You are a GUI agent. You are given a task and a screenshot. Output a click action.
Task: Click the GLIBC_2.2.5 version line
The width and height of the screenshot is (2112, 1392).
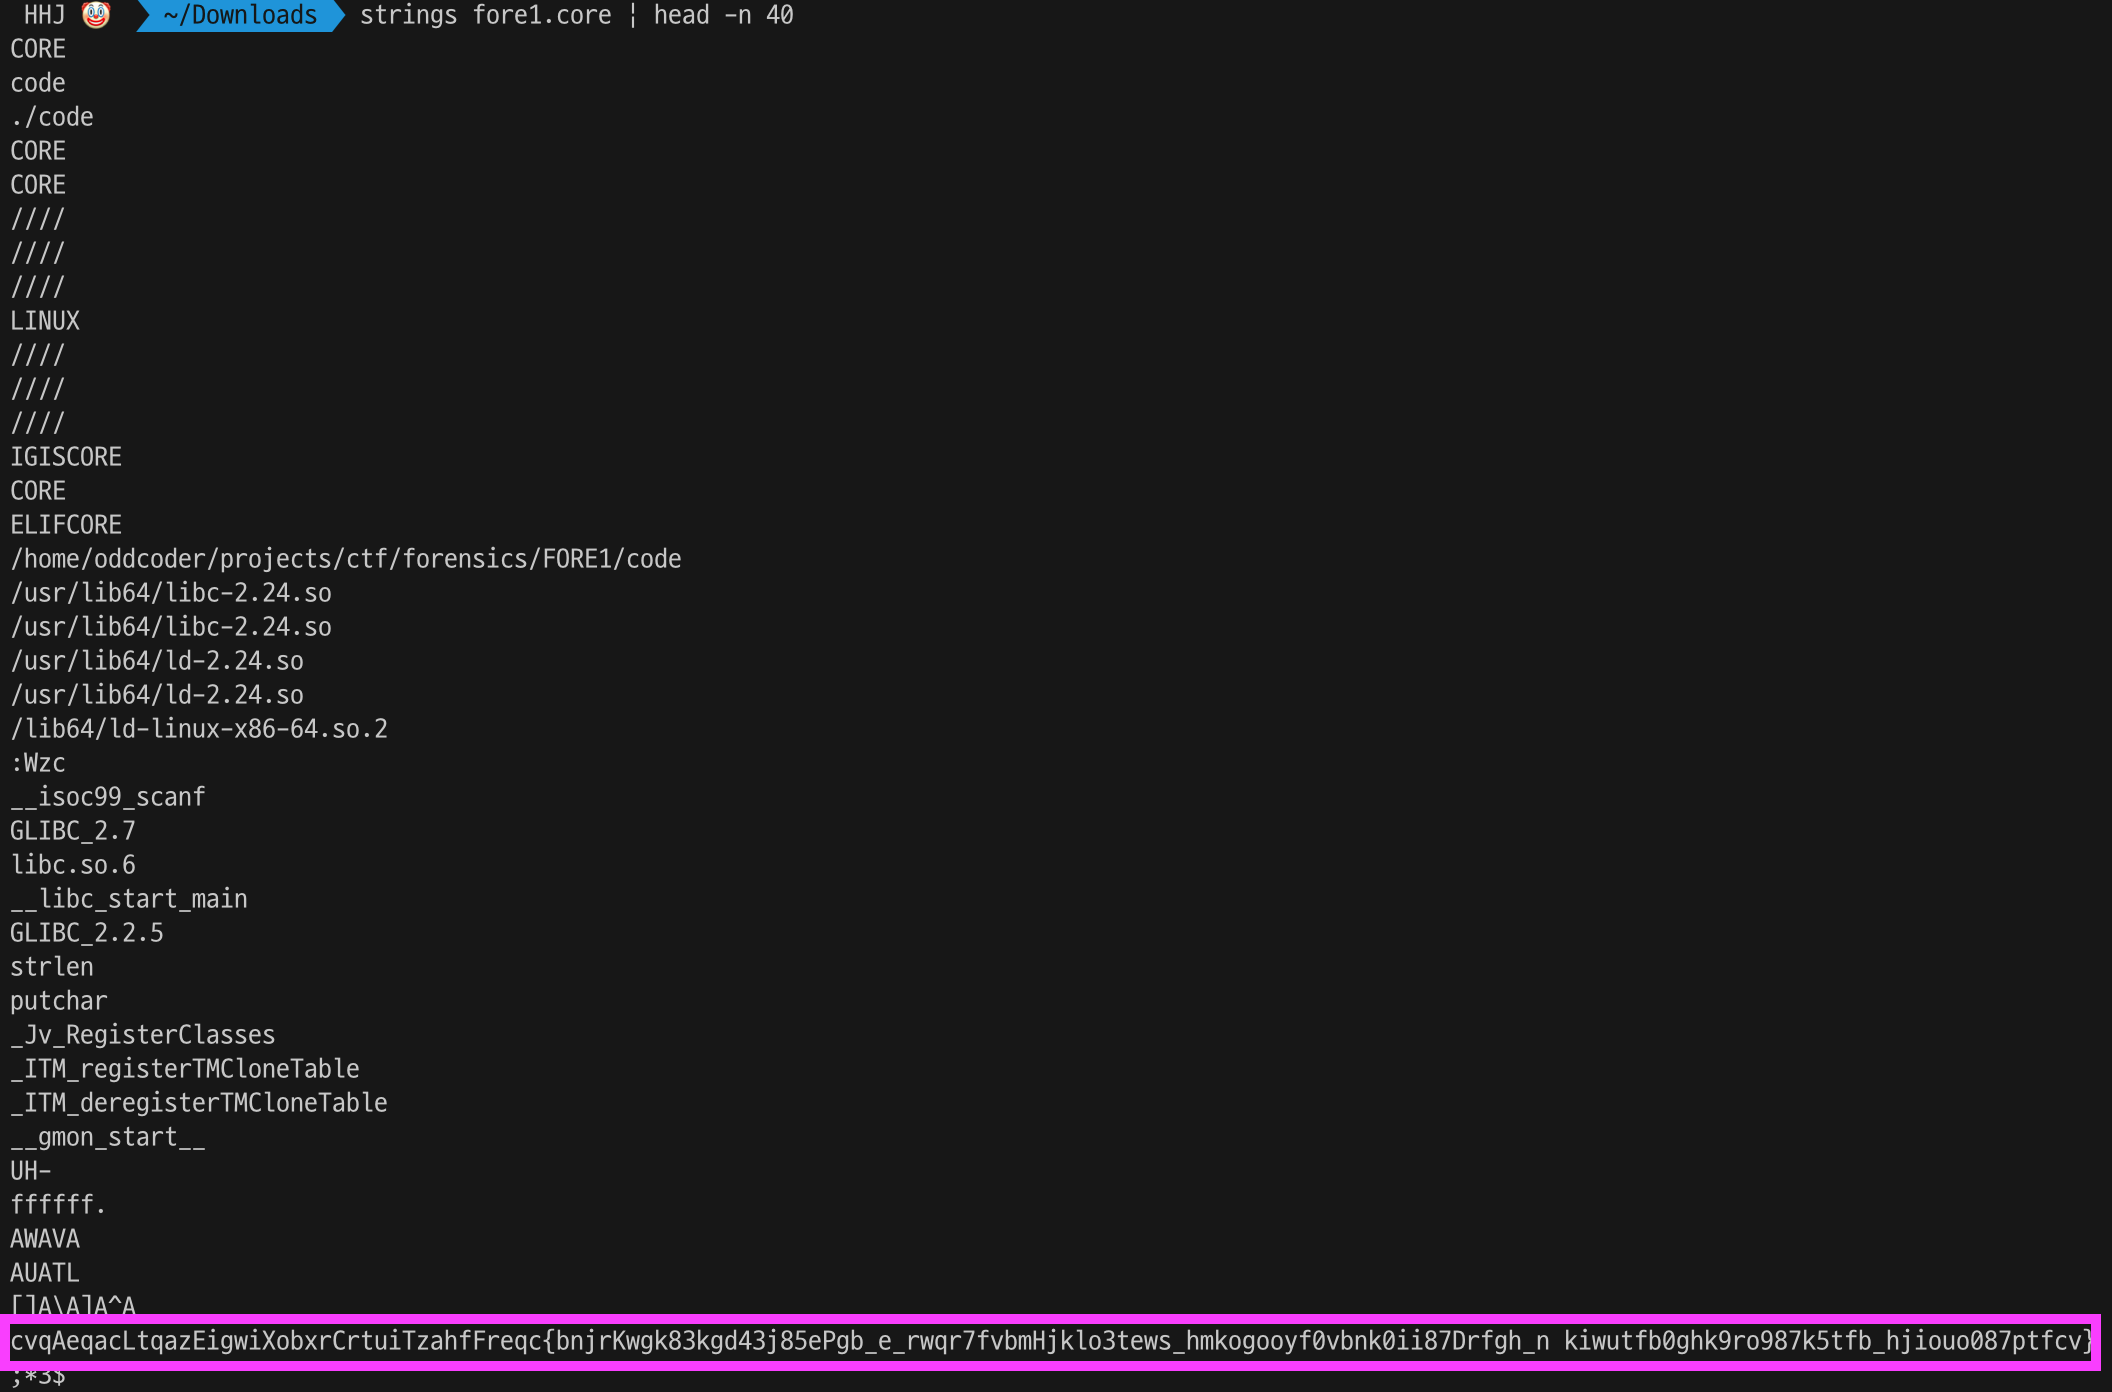point(86,933)
